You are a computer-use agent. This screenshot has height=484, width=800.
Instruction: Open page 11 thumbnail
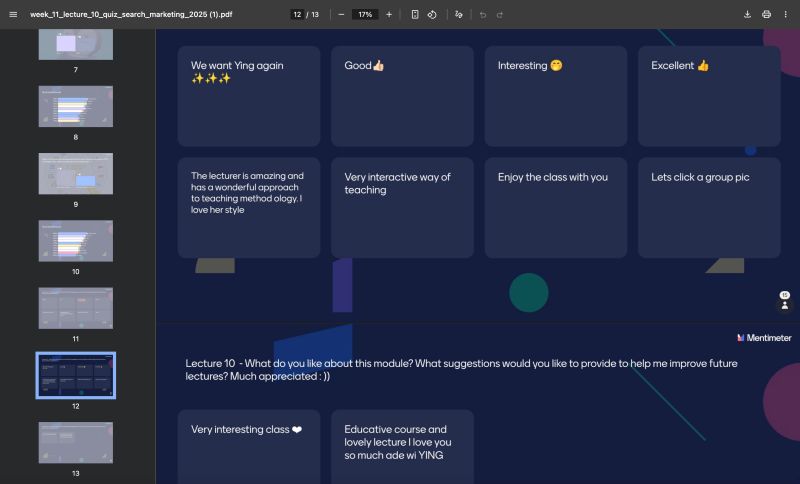coord(76,308)
